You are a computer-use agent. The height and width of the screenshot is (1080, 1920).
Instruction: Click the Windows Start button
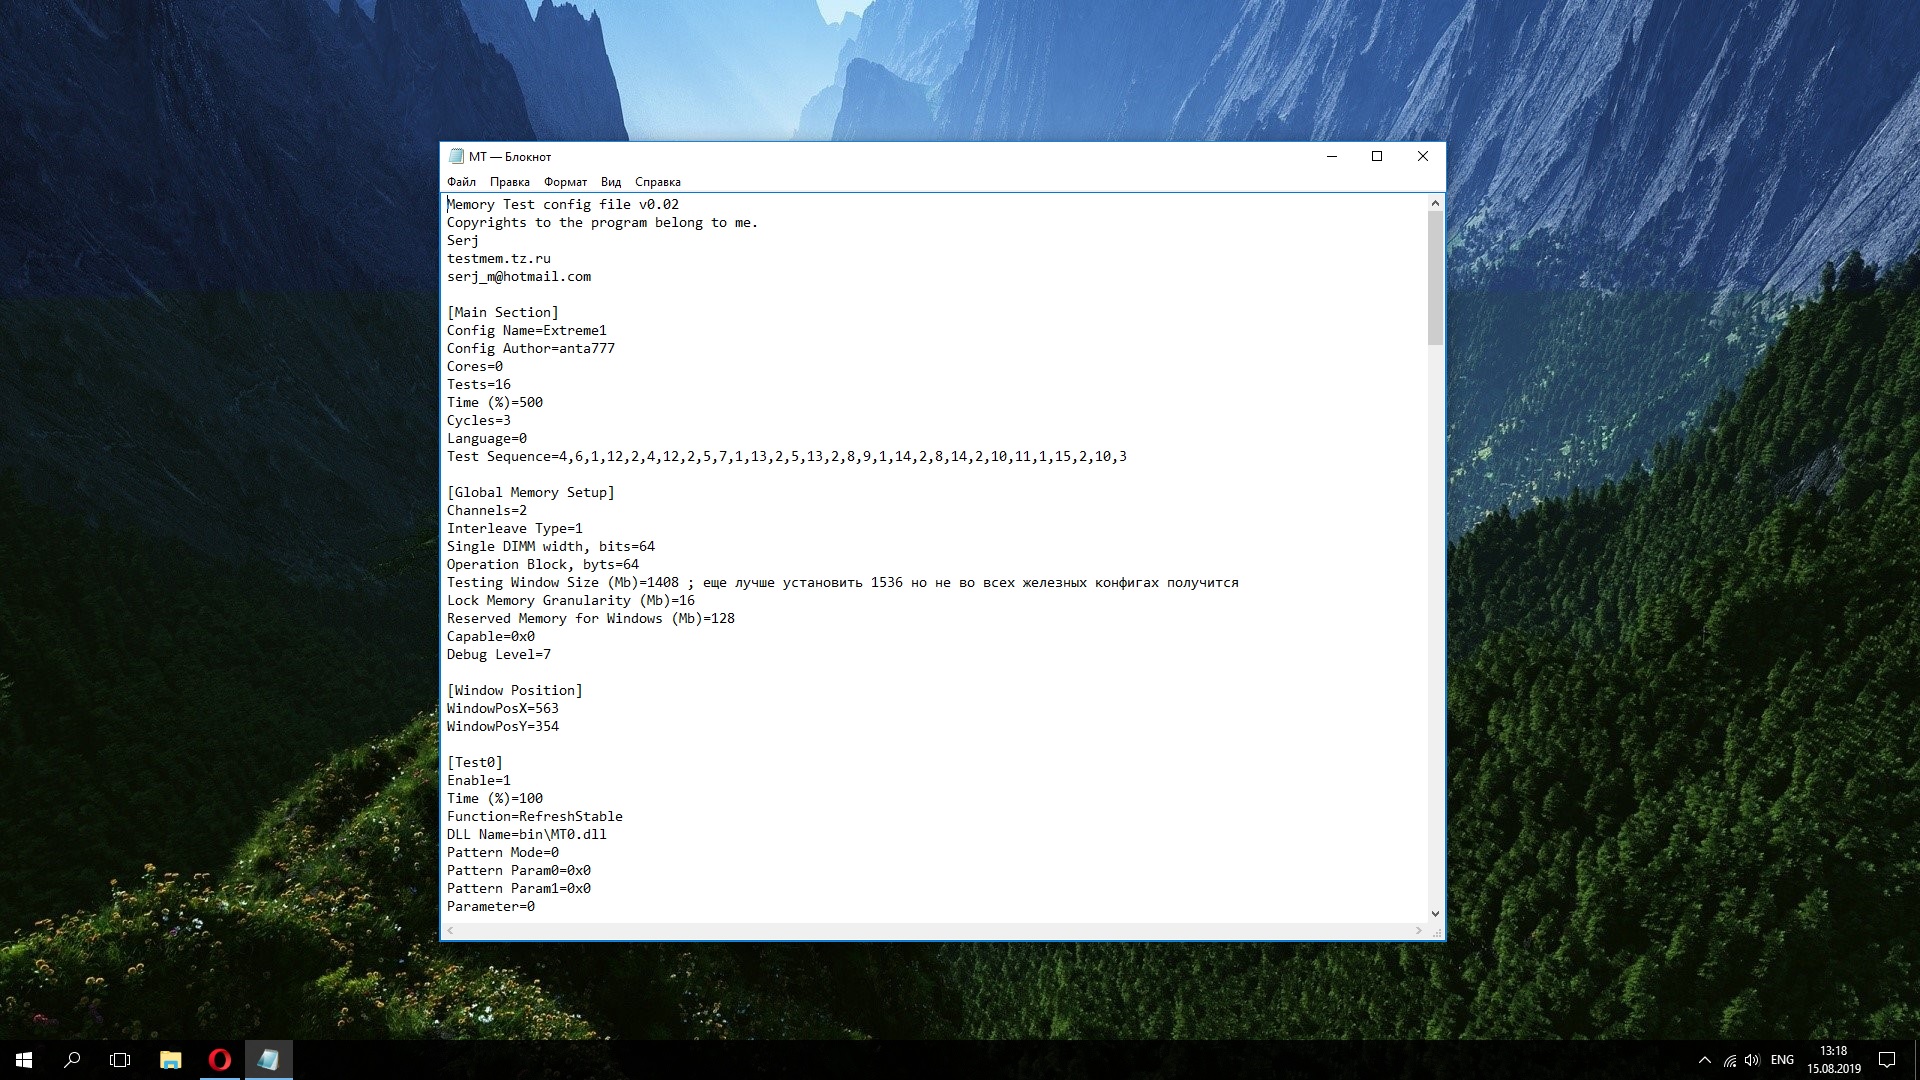click(24, 1060)
